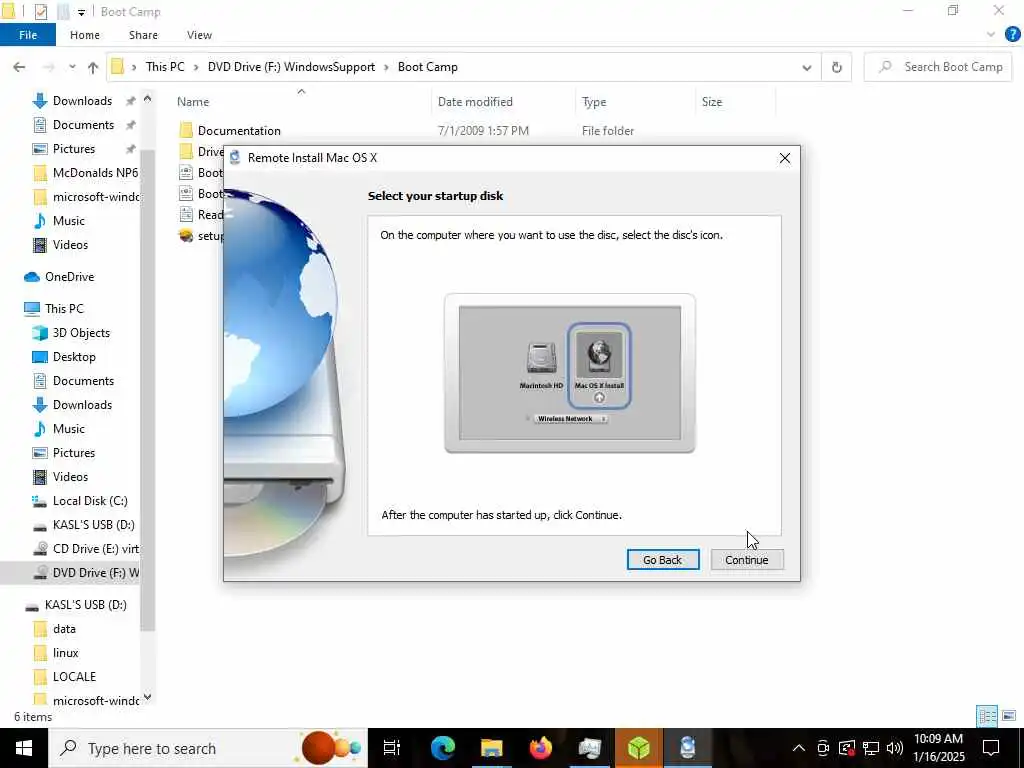Open the Home ribbon tab
The image size is (1024, 768).
[85, 35]
